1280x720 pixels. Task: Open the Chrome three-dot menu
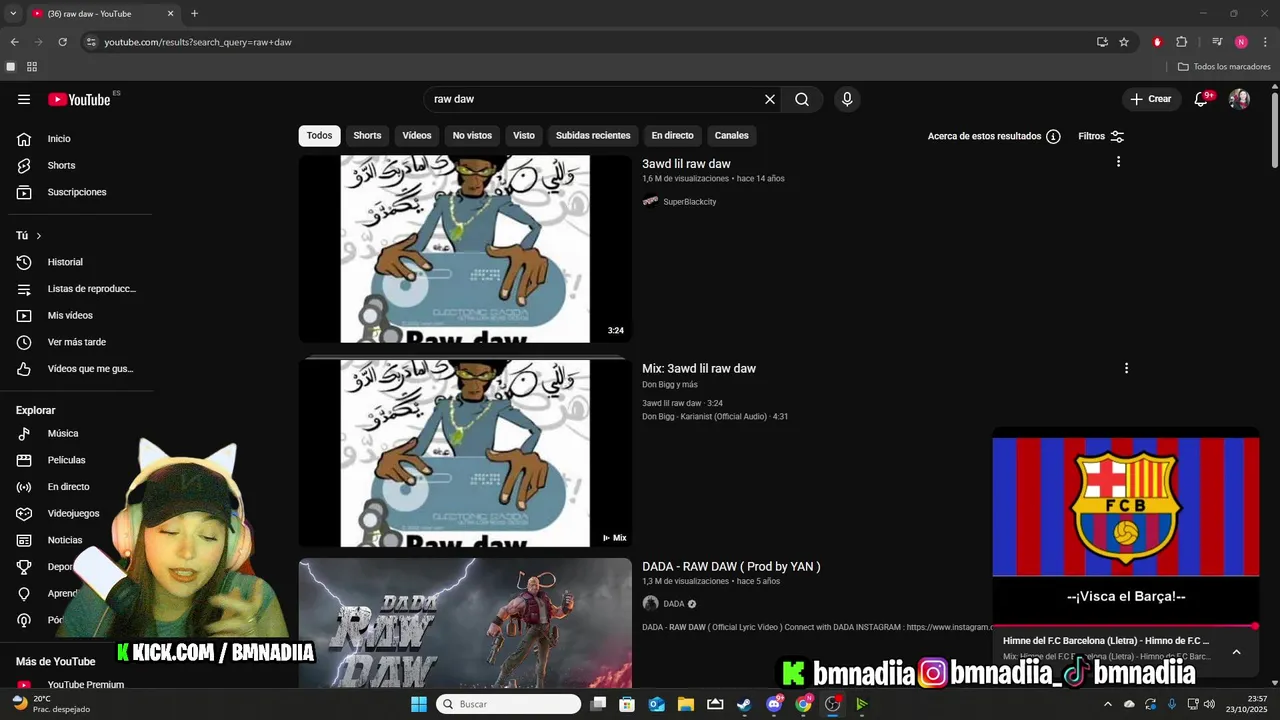[x=1266, y=42]
